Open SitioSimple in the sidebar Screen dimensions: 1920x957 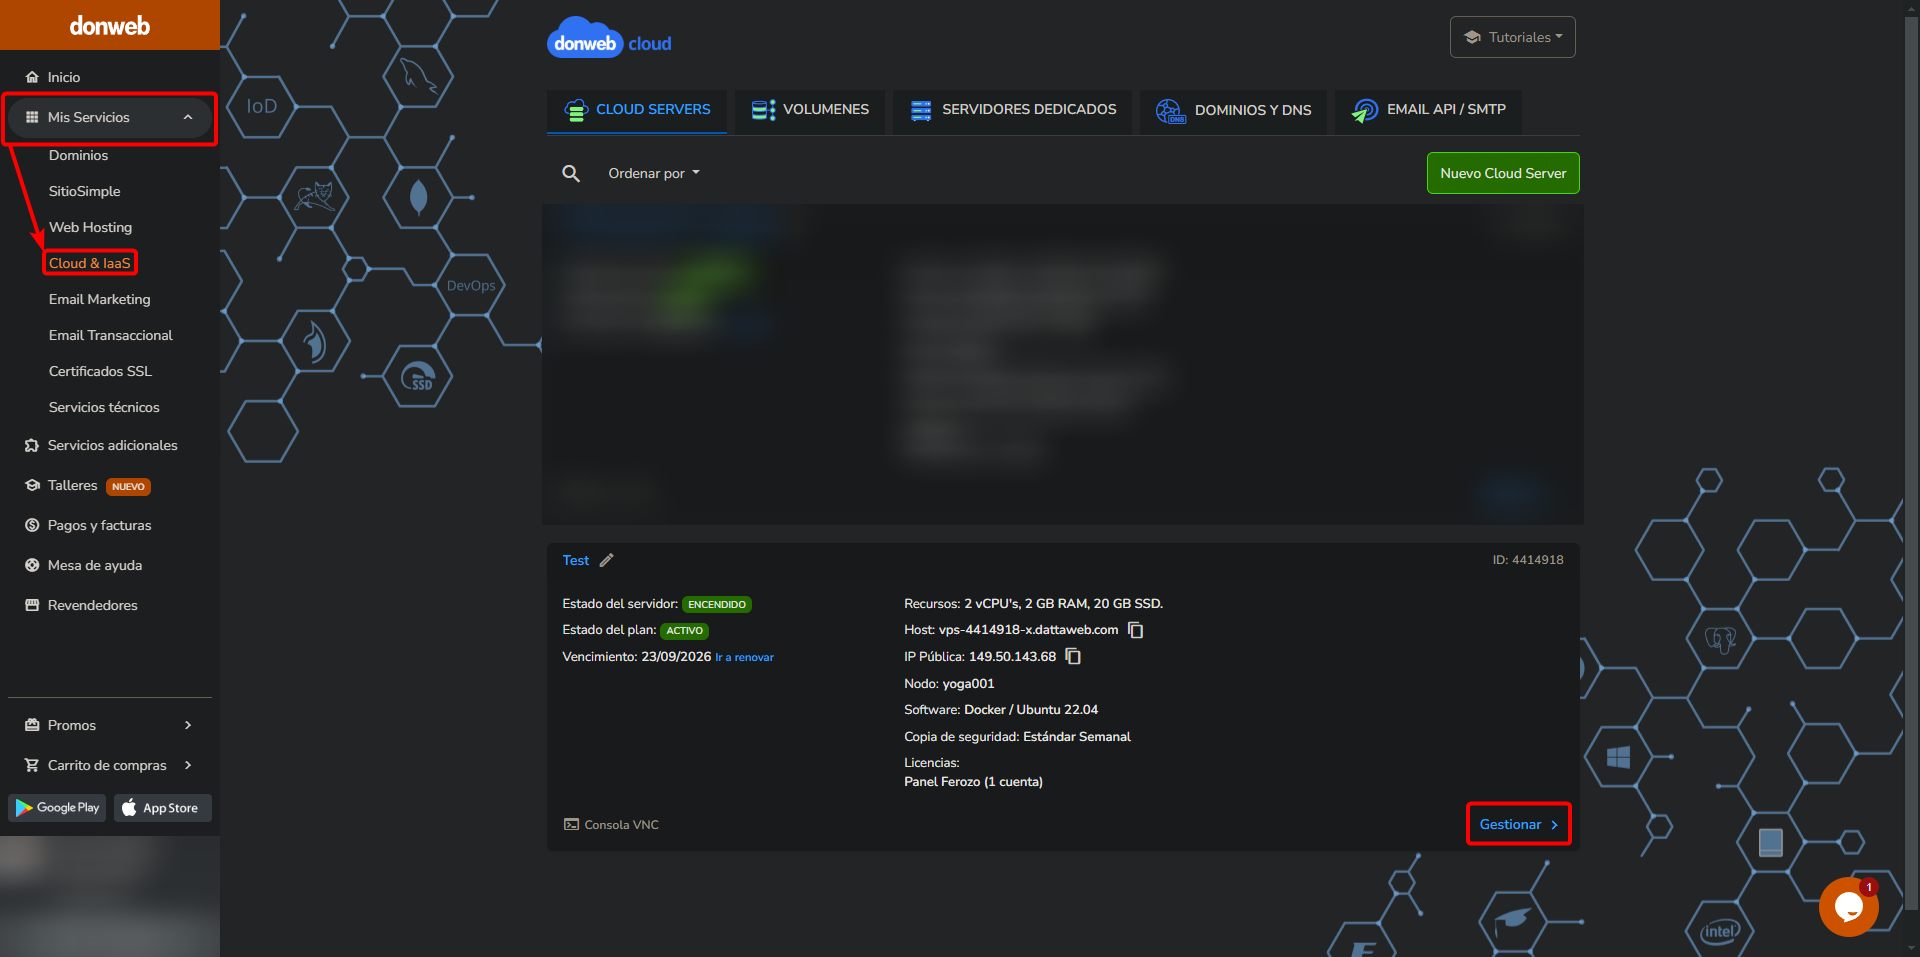point(84,191)
